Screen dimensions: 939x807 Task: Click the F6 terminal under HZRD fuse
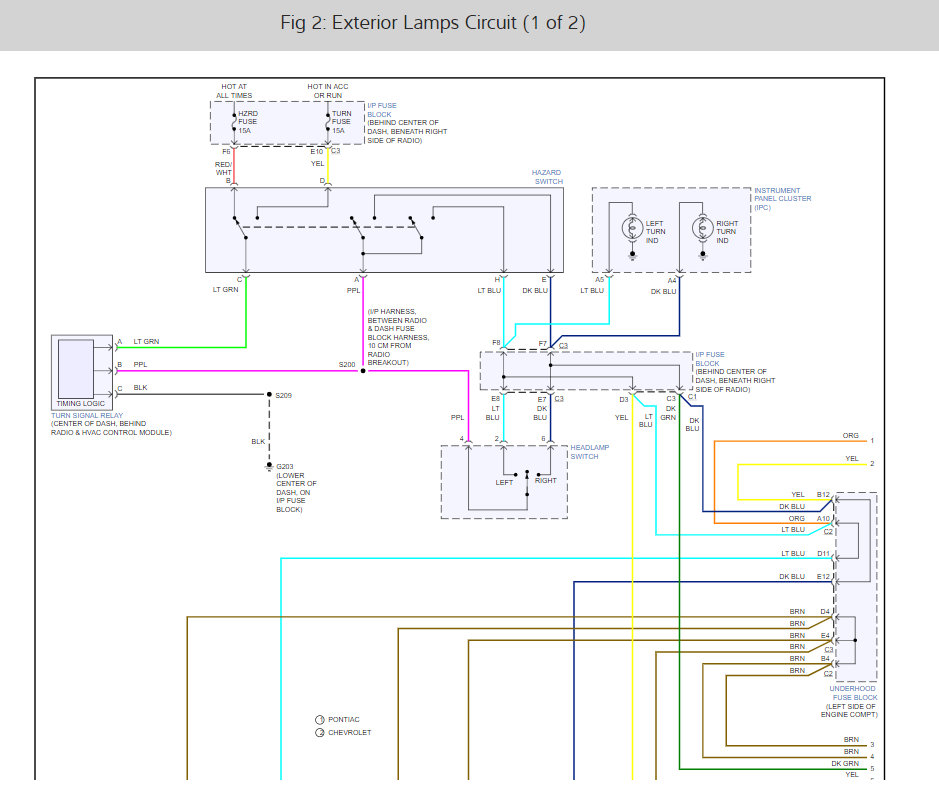(x=226, y=151)
